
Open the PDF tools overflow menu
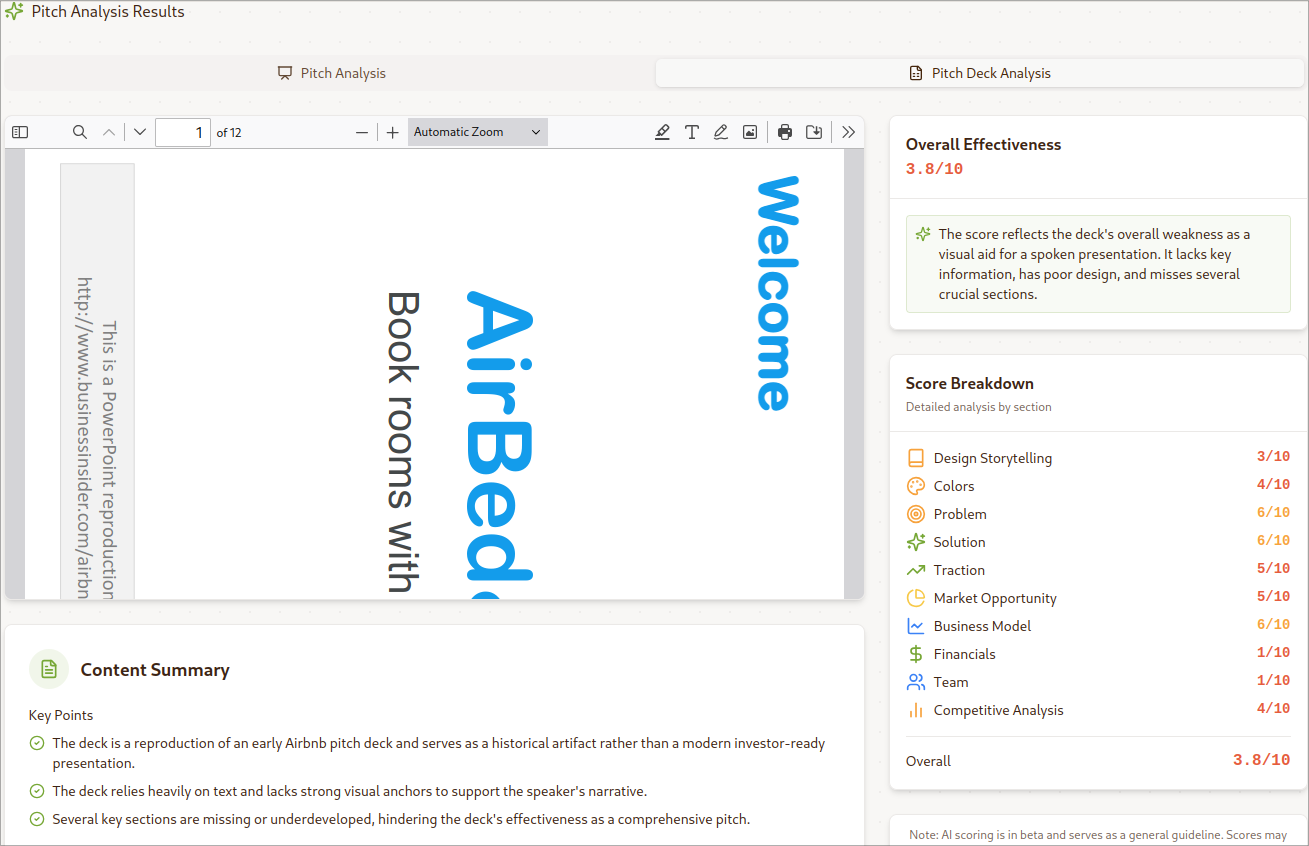point(849,132)
